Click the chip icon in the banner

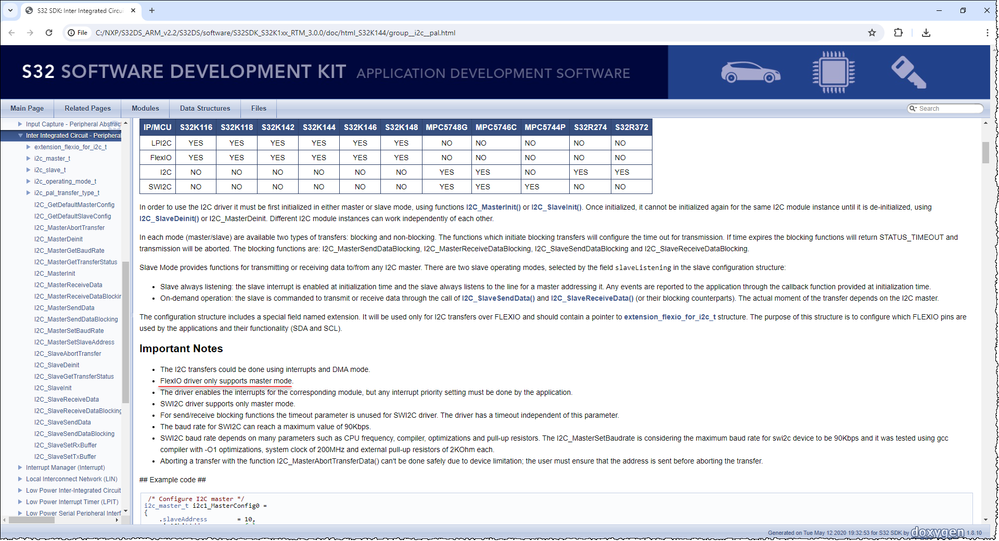click(833, 72)
